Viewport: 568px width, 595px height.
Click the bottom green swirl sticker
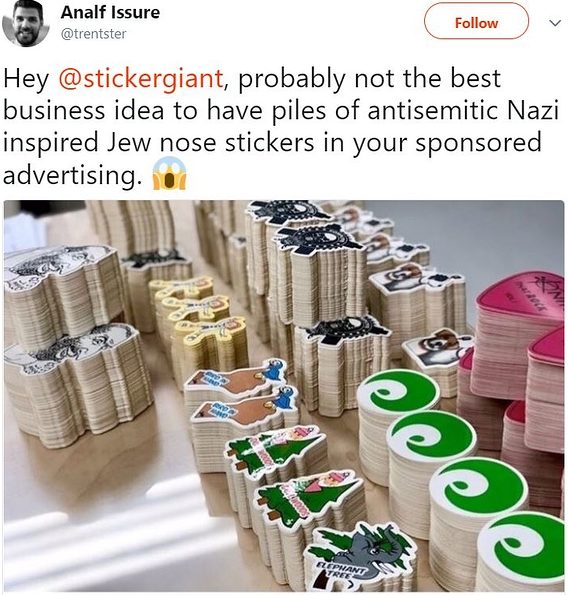click(522, 546)
